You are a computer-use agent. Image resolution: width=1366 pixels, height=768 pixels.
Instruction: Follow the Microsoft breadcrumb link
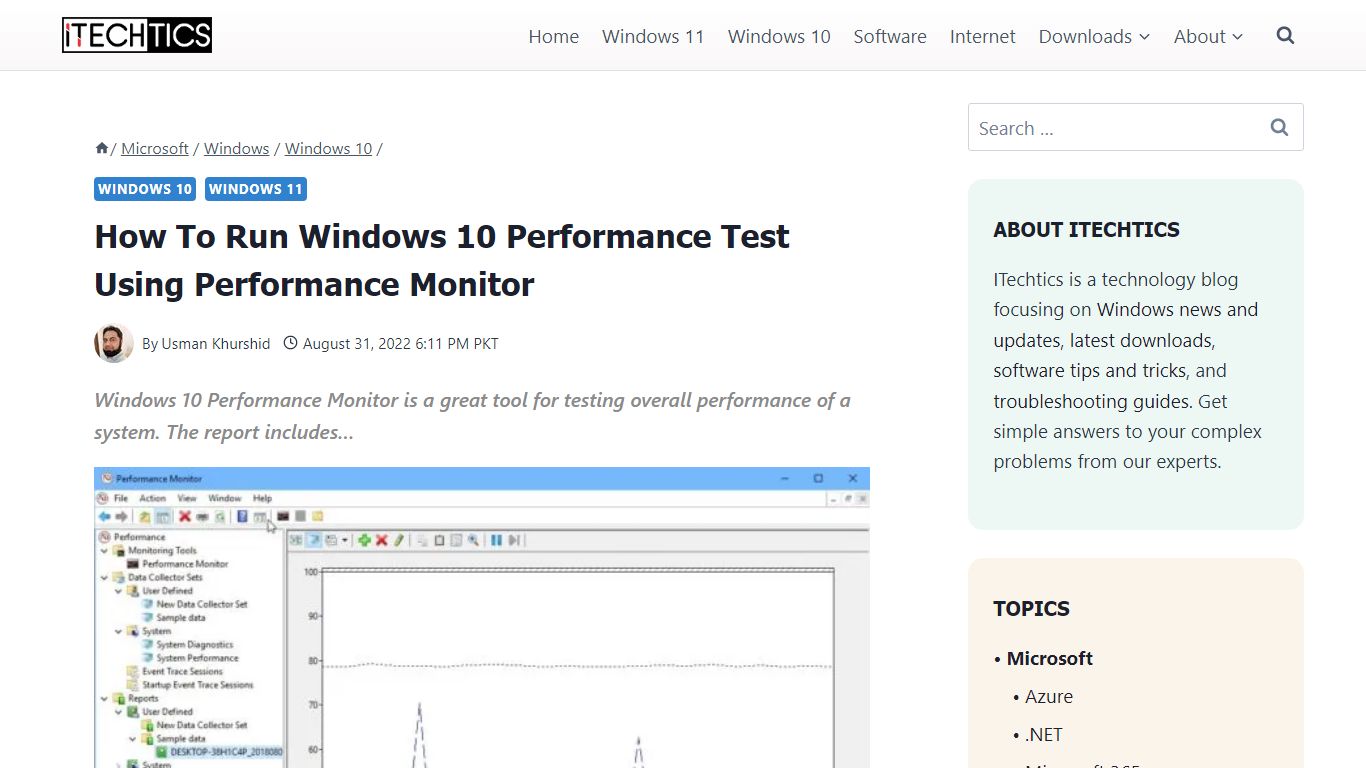(155, 148)
